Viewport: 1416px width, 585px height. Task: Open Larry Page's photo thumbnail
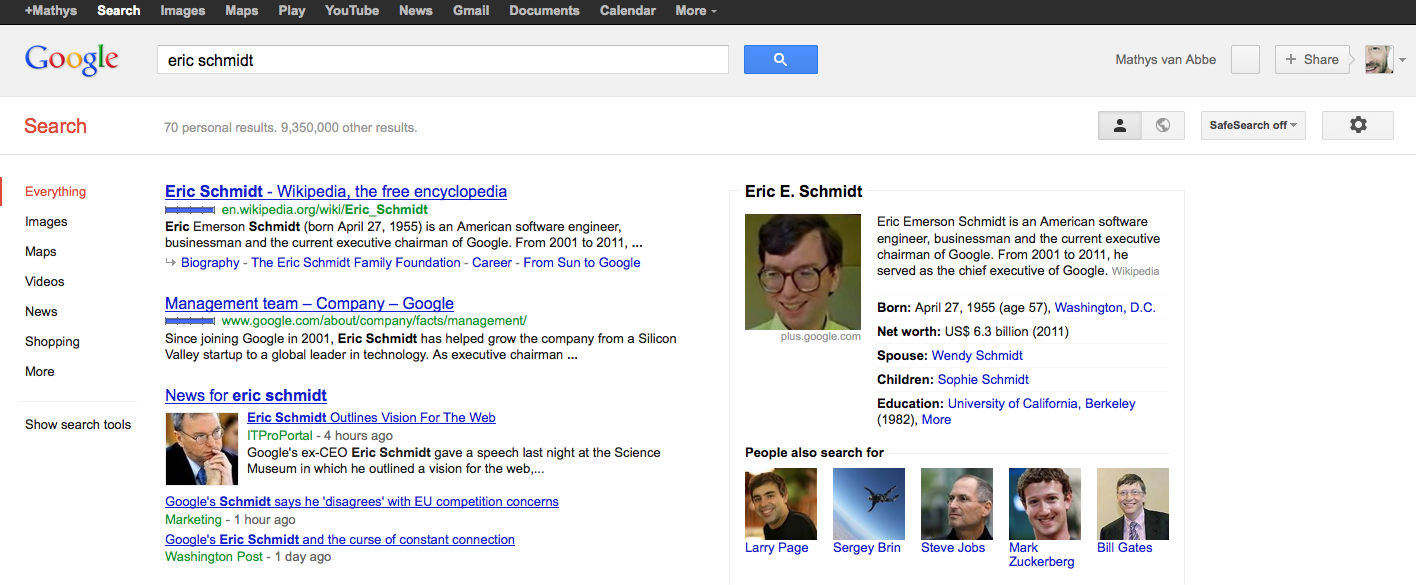tap(780, 504)
